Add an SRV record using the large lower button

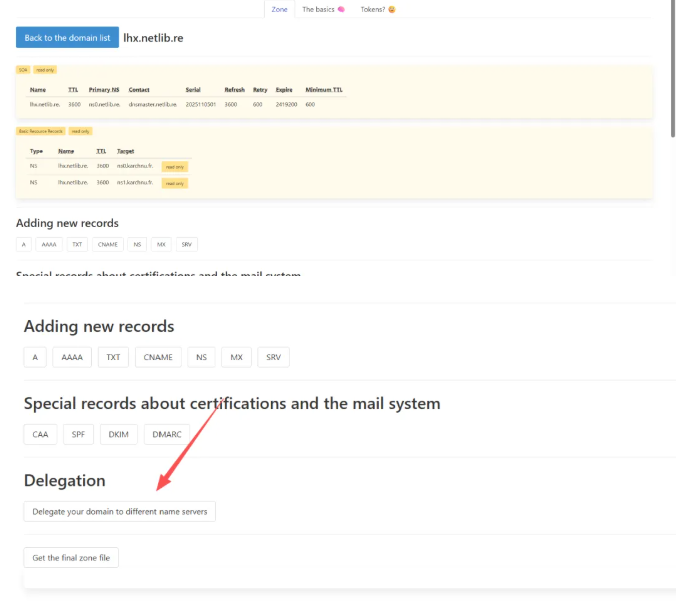click(273, 357)
